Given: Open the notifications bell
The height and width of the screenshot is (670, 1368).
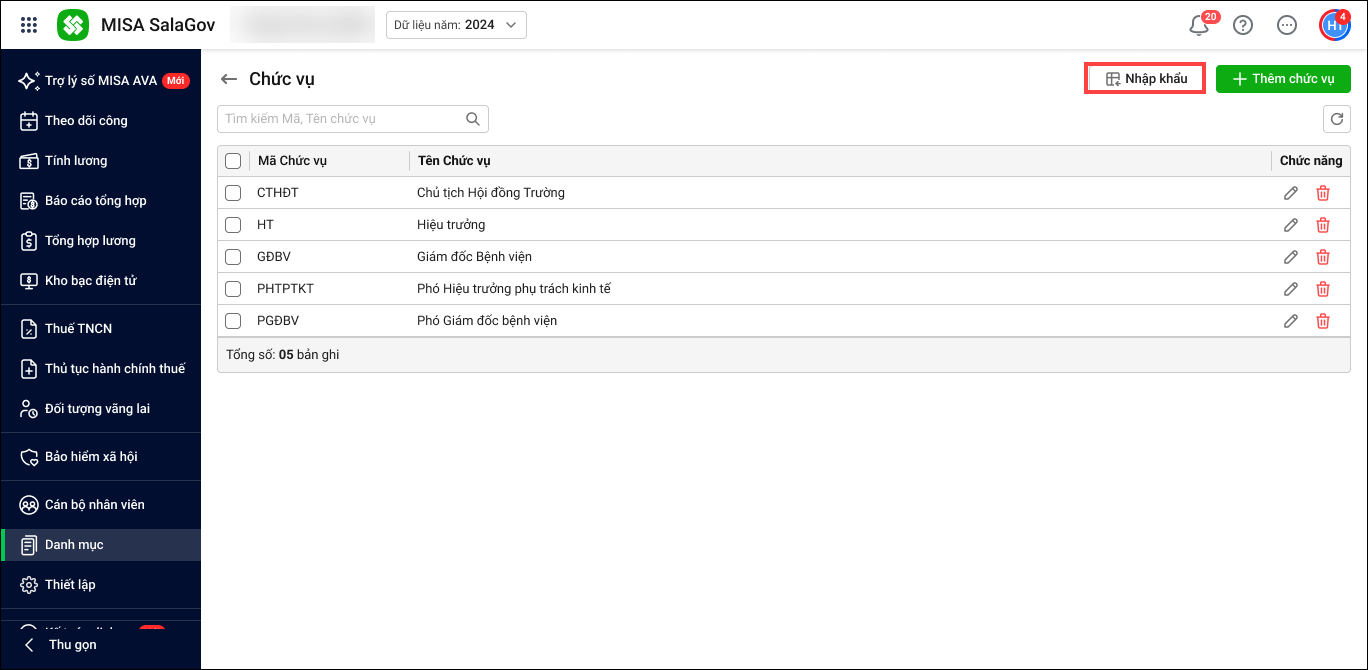Looking at the screenshot, I should (x=1199, y=26).
